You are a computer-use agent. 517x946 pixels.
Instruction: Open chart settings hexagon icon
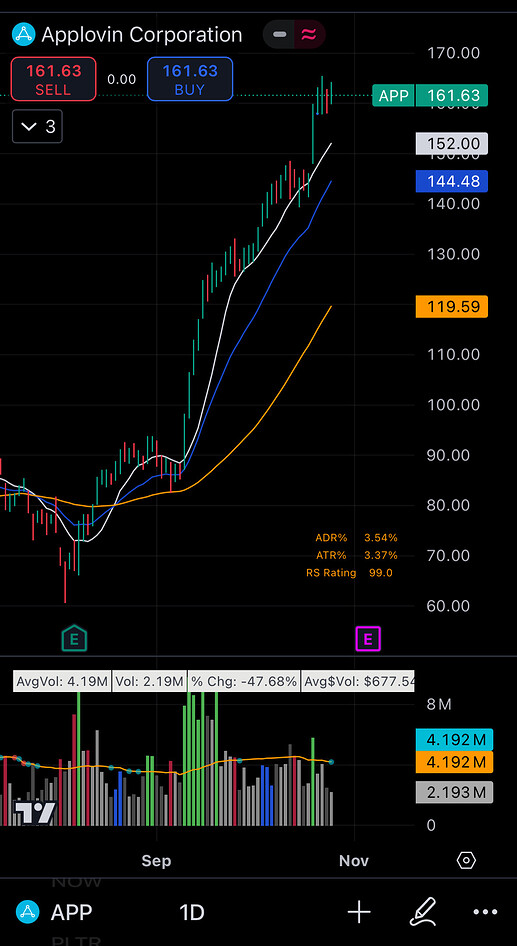tap(466, 860)
